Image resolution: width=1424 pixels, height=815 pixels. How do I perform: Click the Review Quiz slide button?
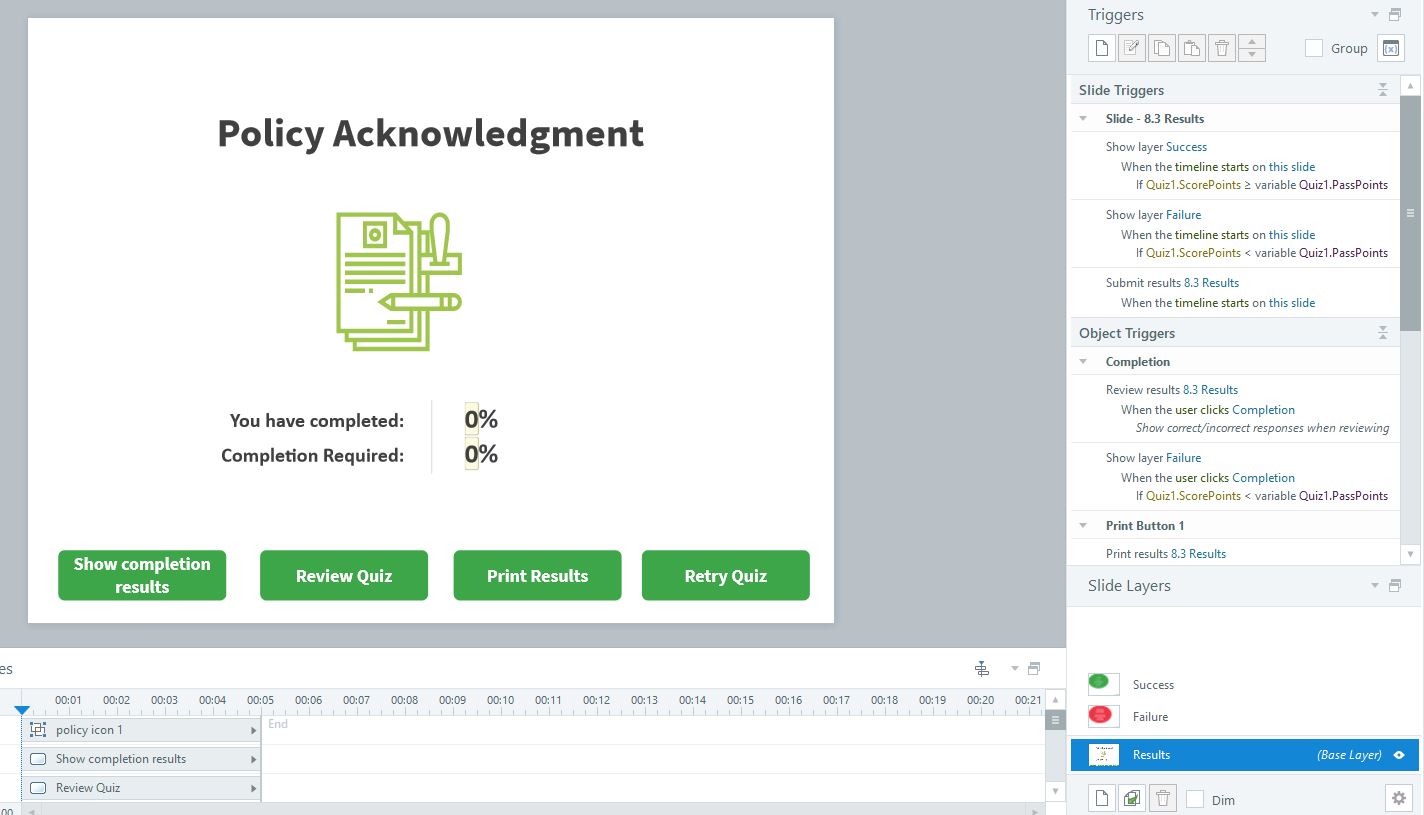pos(344,575)
